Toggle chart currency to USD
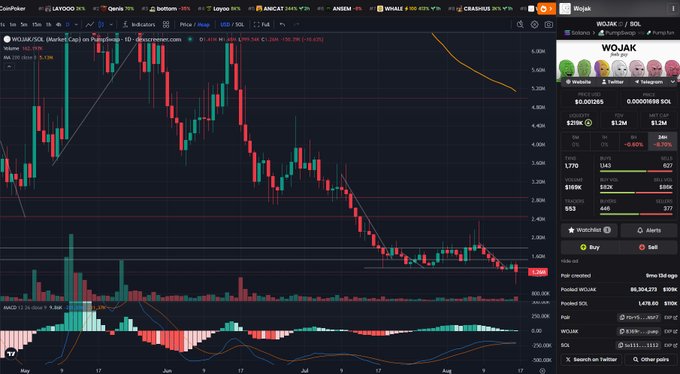 pyautogui.click(x=225, y=25)
